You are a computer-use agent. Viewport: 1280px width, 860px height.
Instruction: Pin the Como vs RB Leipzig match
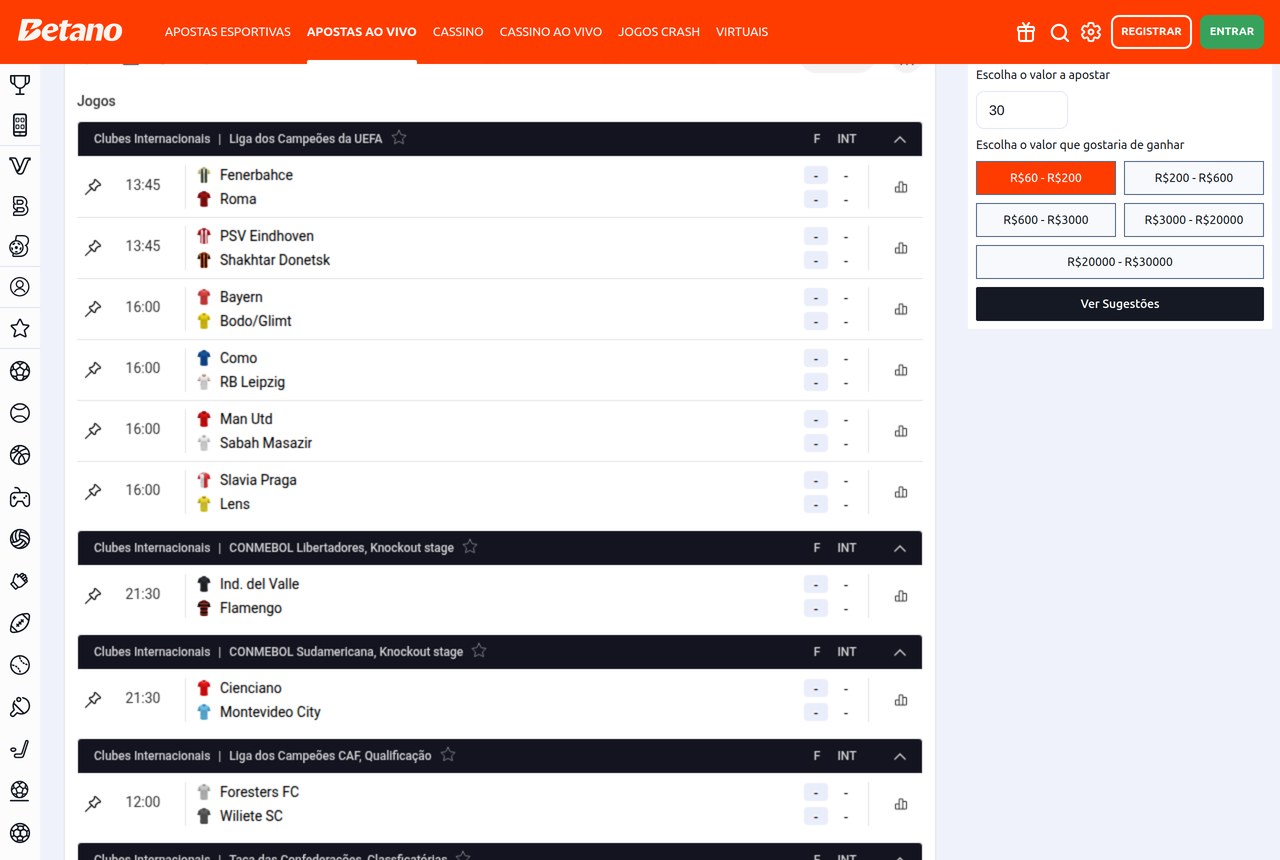point(93,370)
